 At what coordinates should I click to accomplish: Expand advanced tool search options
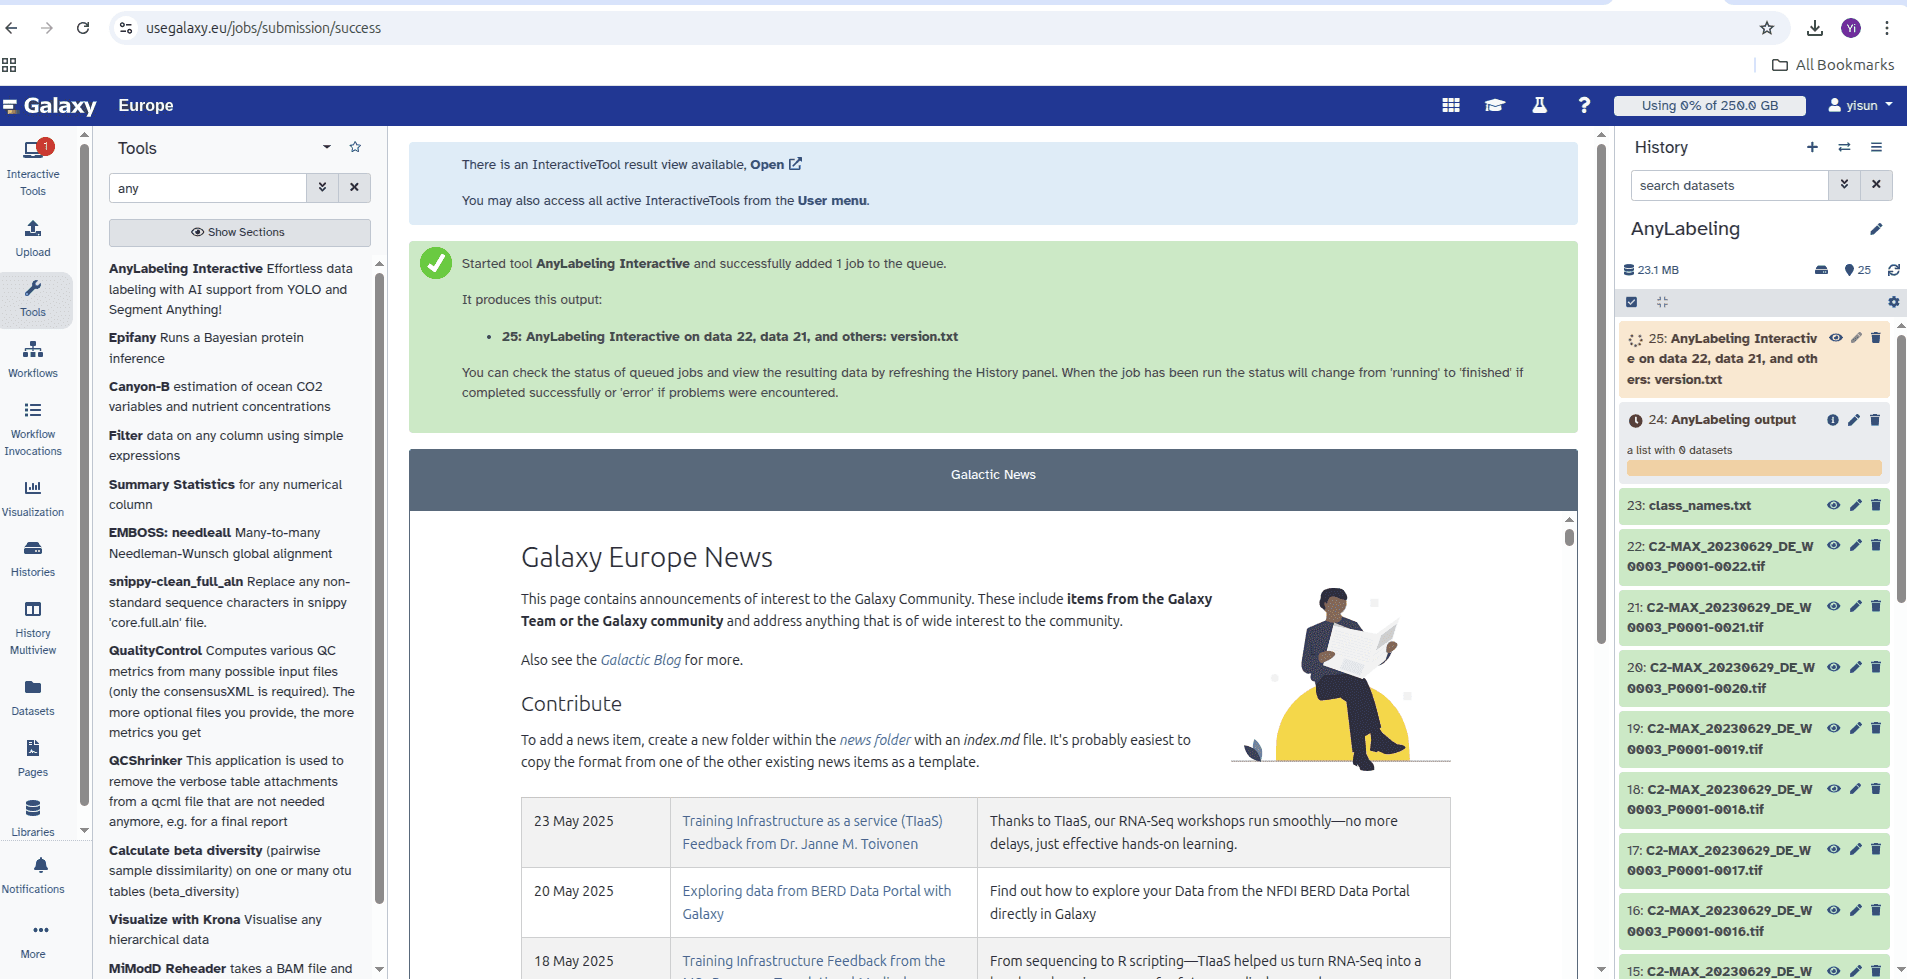click(322, 188)
